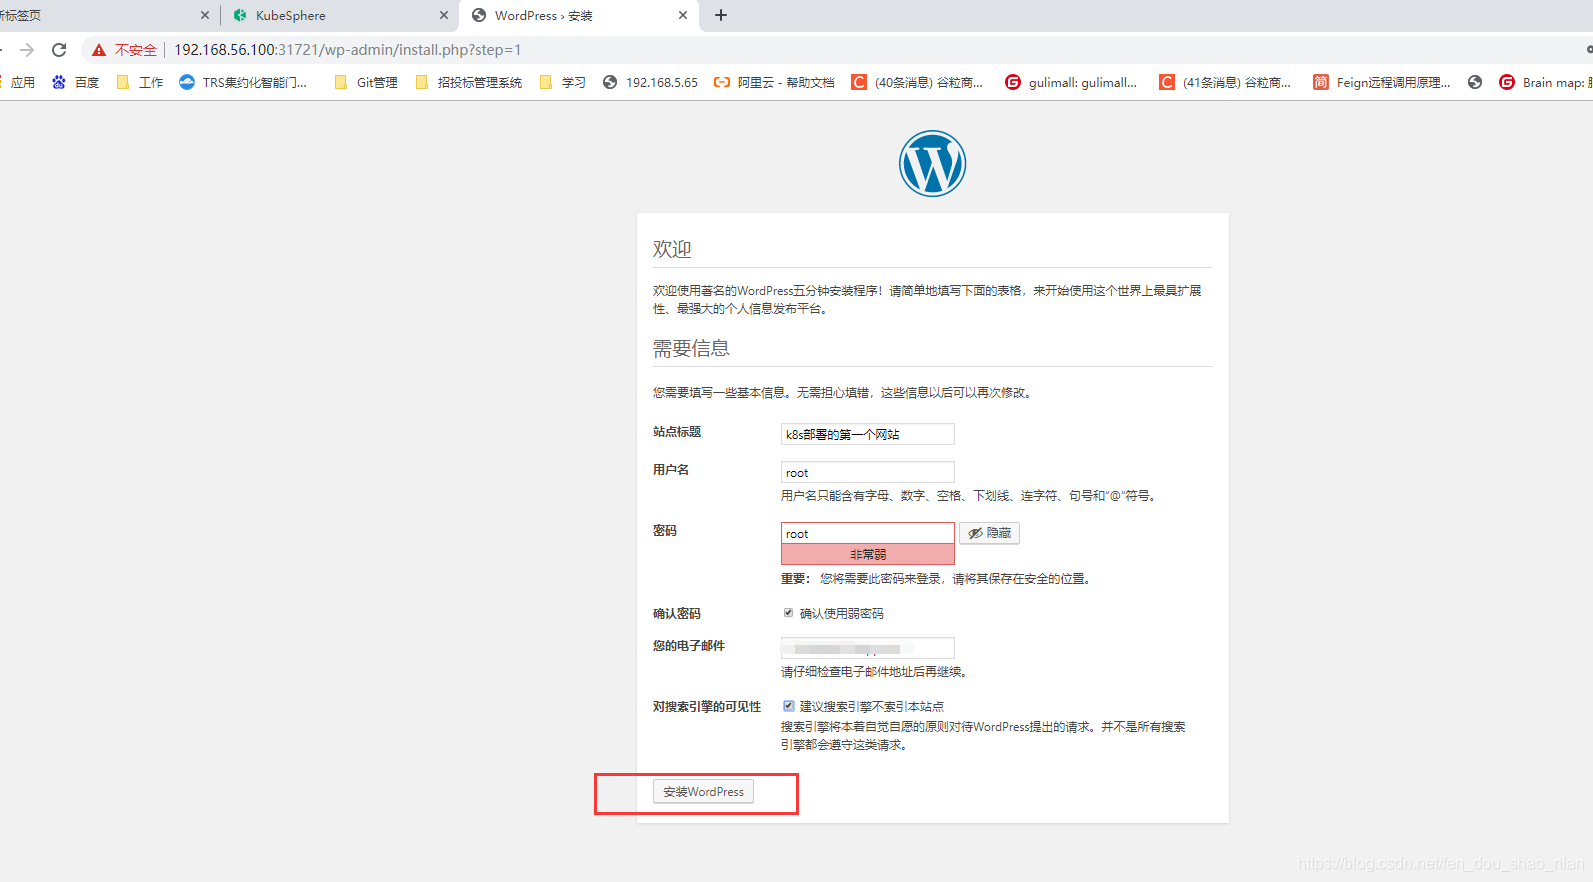This screenshot has height=882, width=1593.
Task: Click the 用户名 label
Action: (671, 470)
